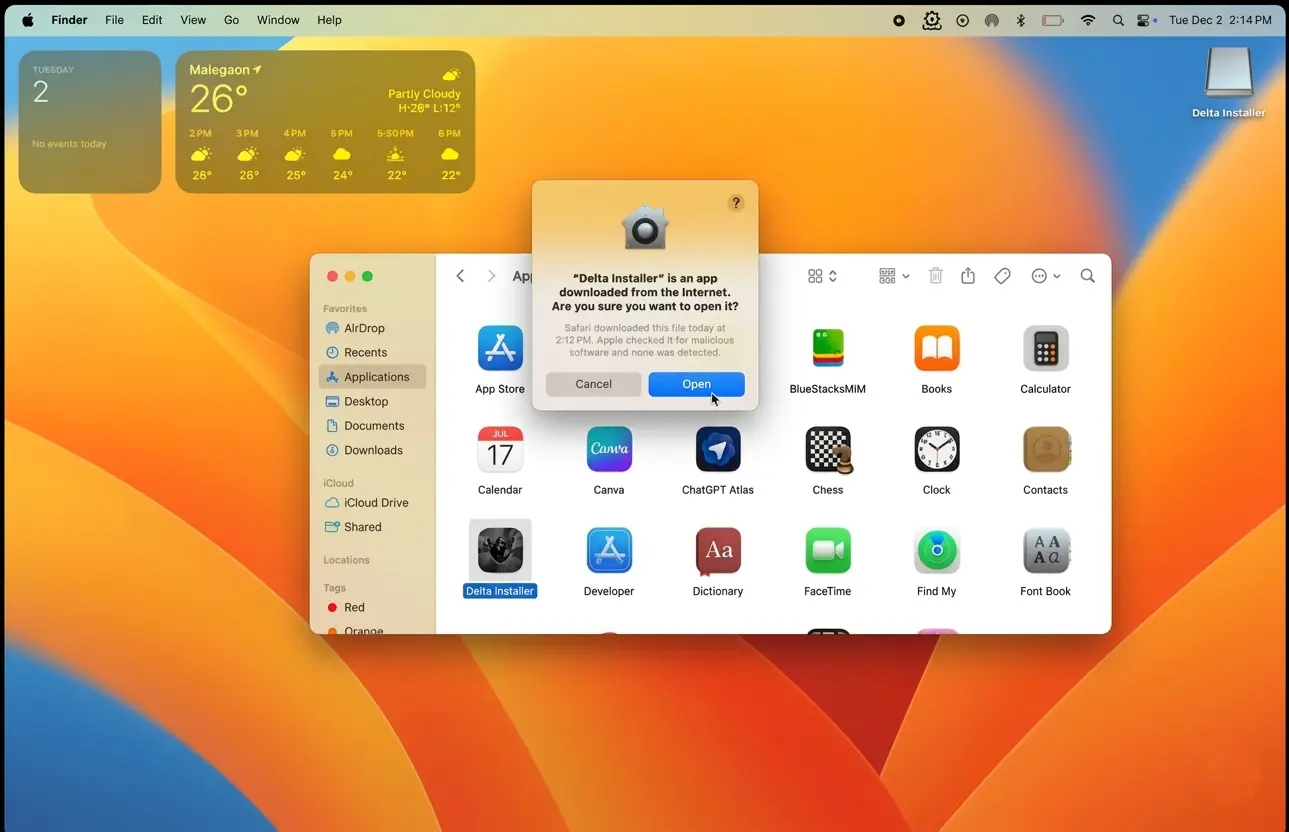Select the Font Book app icon
1289x832 pixels.
[x=1046, y=551]
